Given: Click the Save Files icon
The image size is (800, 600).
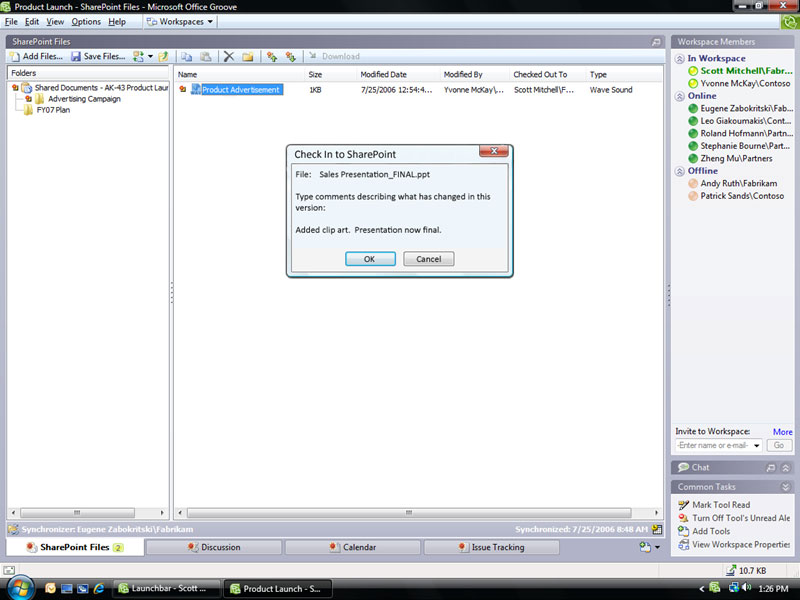Looking at the screenshot, I should tap(76, 56).
